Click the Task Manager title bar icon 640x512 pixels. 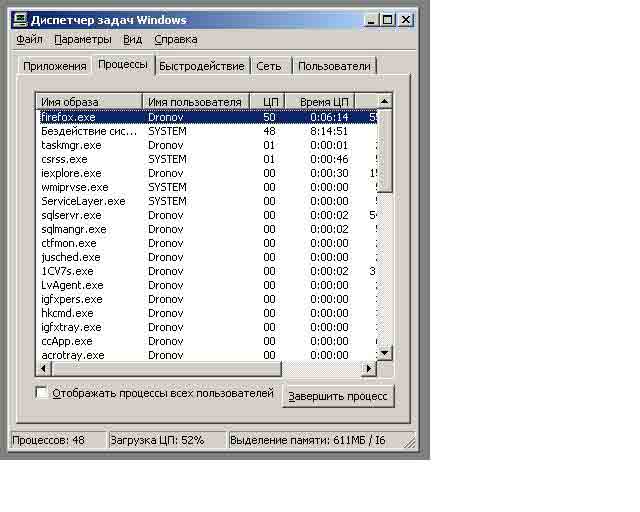[x=19, y=19]
